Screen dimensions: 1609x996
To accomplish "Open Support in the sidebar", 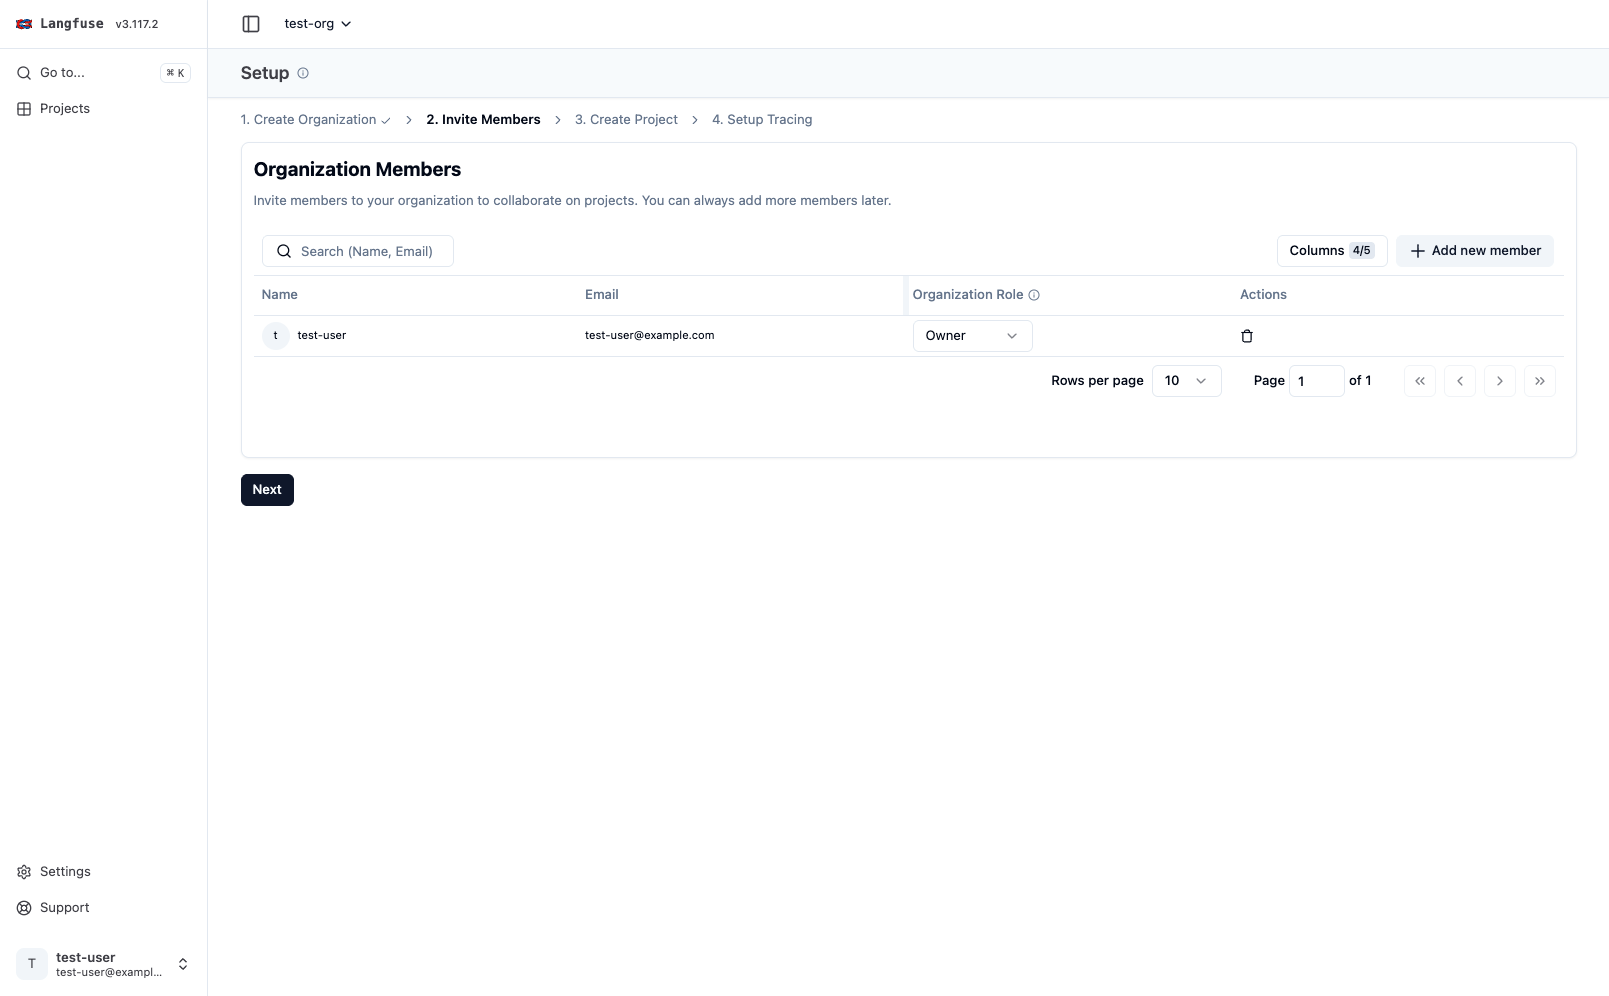I will (x=64, y=908).
